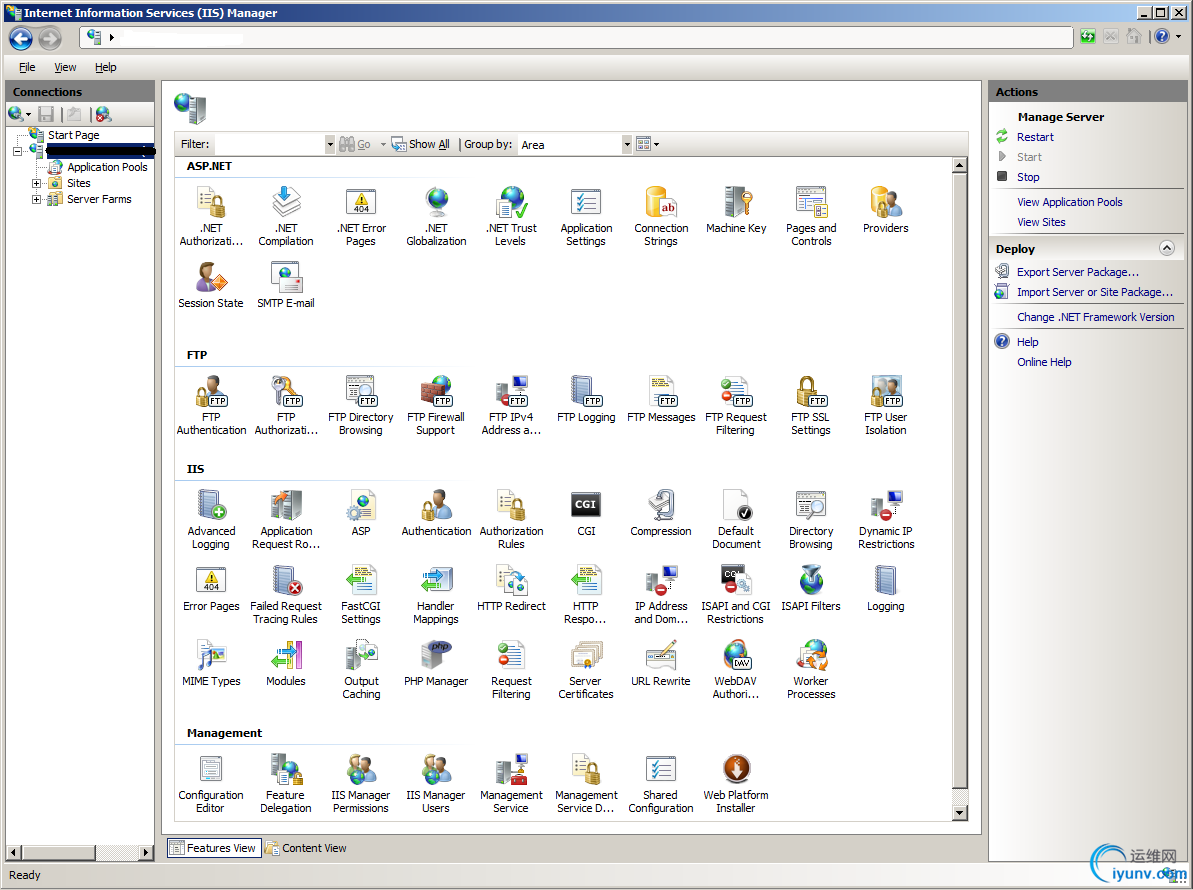Click Change .NET Framework Version
The height and width of the screenshot is (890, 1193).
coord(1096,316)
